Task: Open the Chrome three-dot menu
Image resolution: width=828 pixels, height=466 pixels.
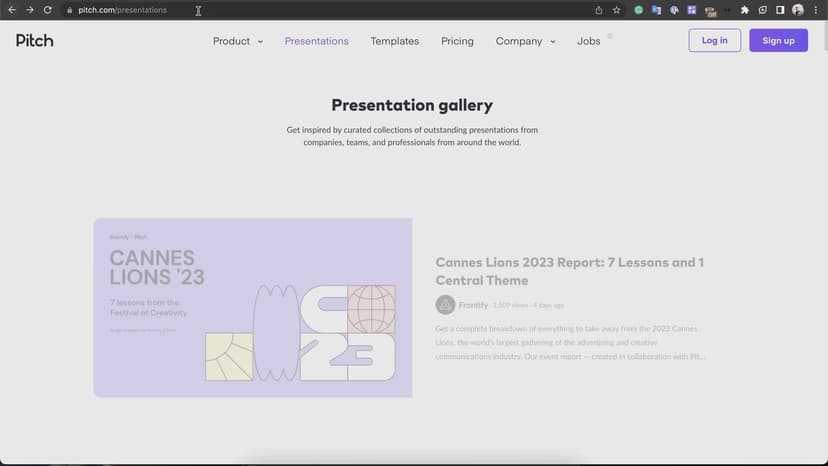Action: (815, 10)
